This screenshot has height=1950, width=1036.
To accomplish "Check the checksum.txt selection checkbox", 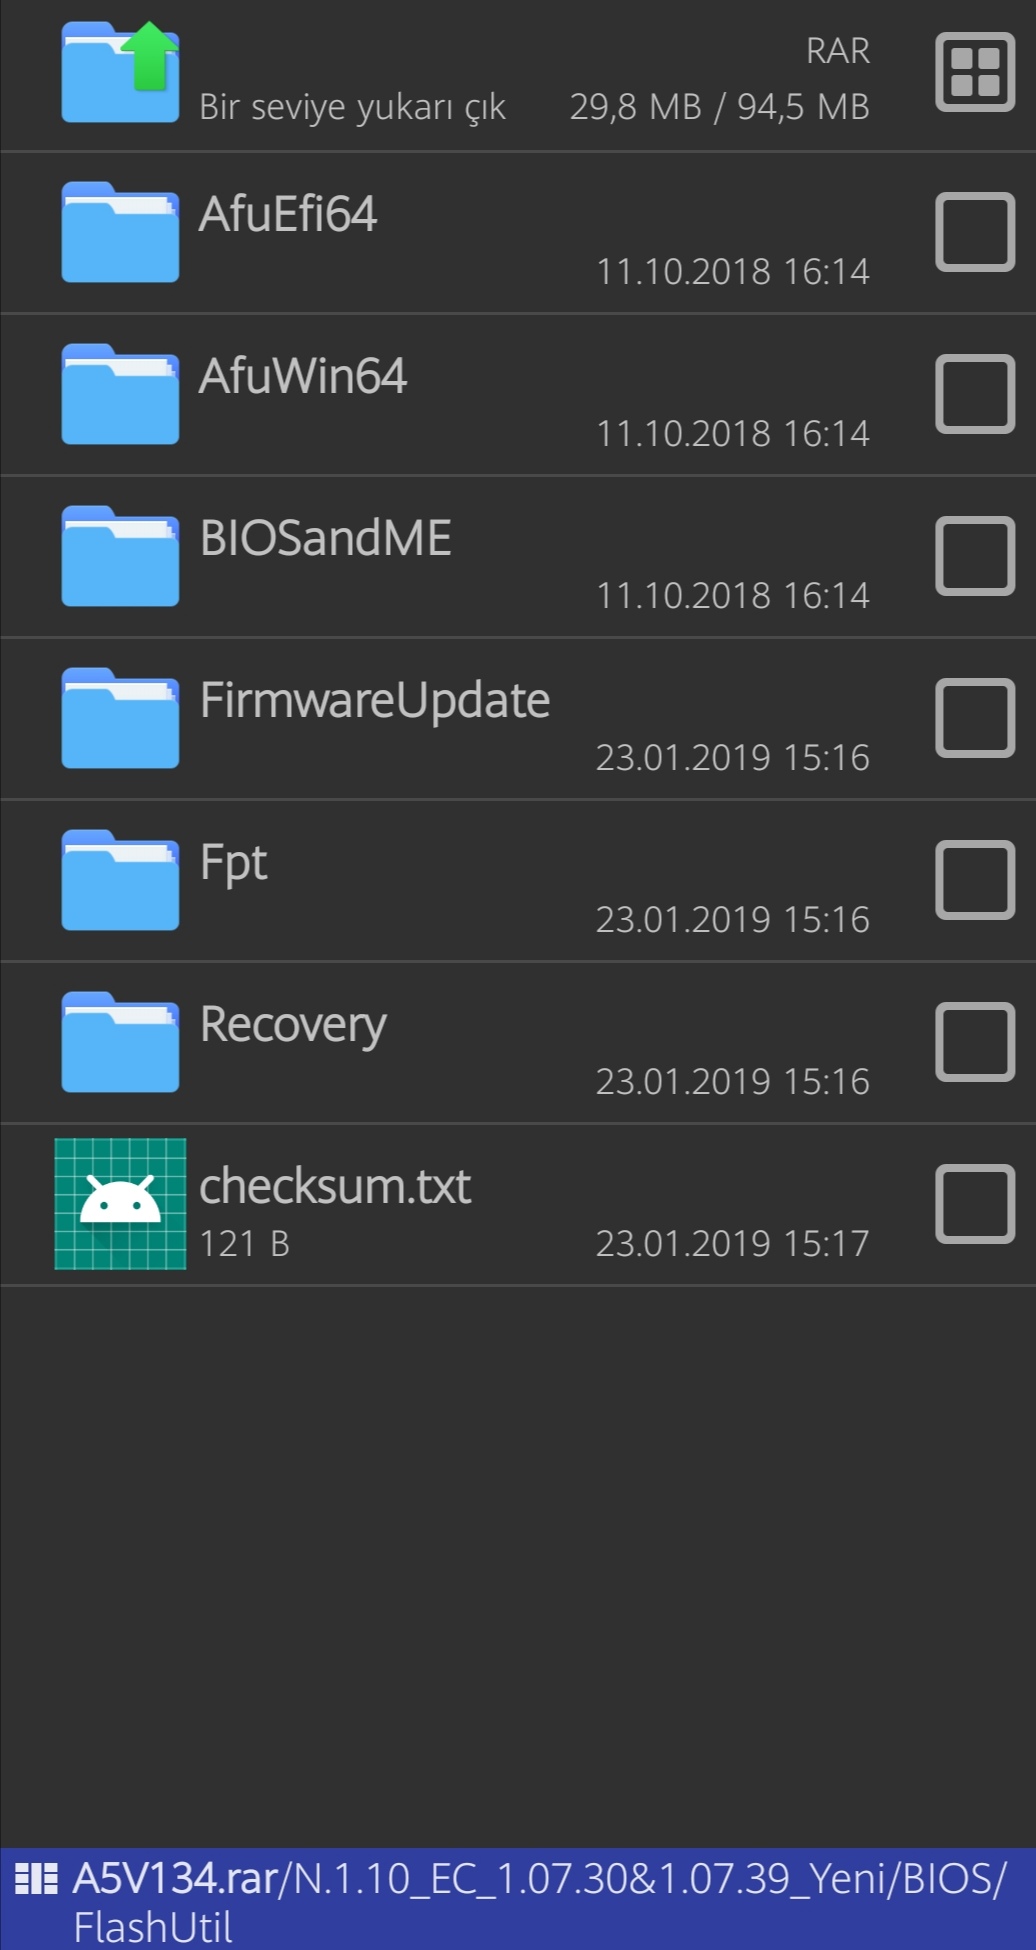I will click(975, 1204).
